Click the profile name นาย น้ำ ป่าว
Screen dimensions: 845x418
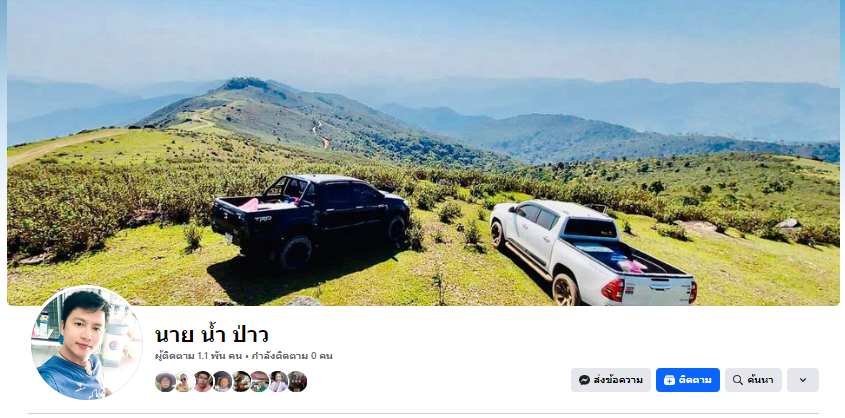coord(212,335)
